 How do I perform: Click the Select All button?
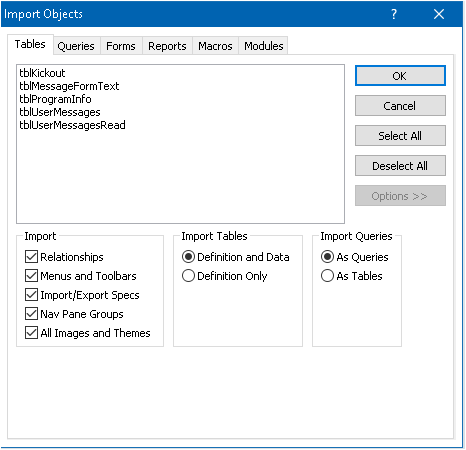400,136
